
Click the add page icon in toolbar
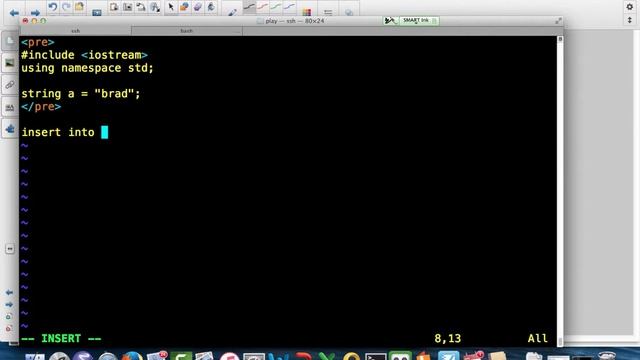(114, 7)
